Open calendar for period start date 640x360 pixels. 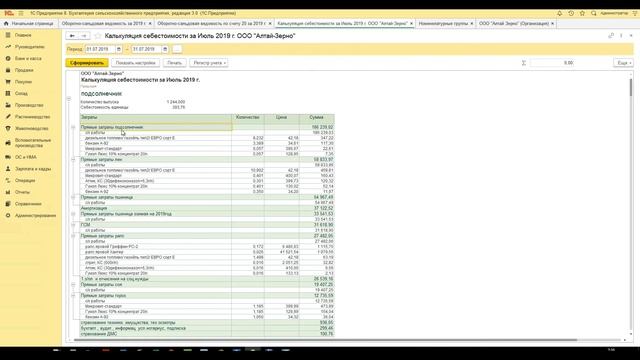point(119,49)
